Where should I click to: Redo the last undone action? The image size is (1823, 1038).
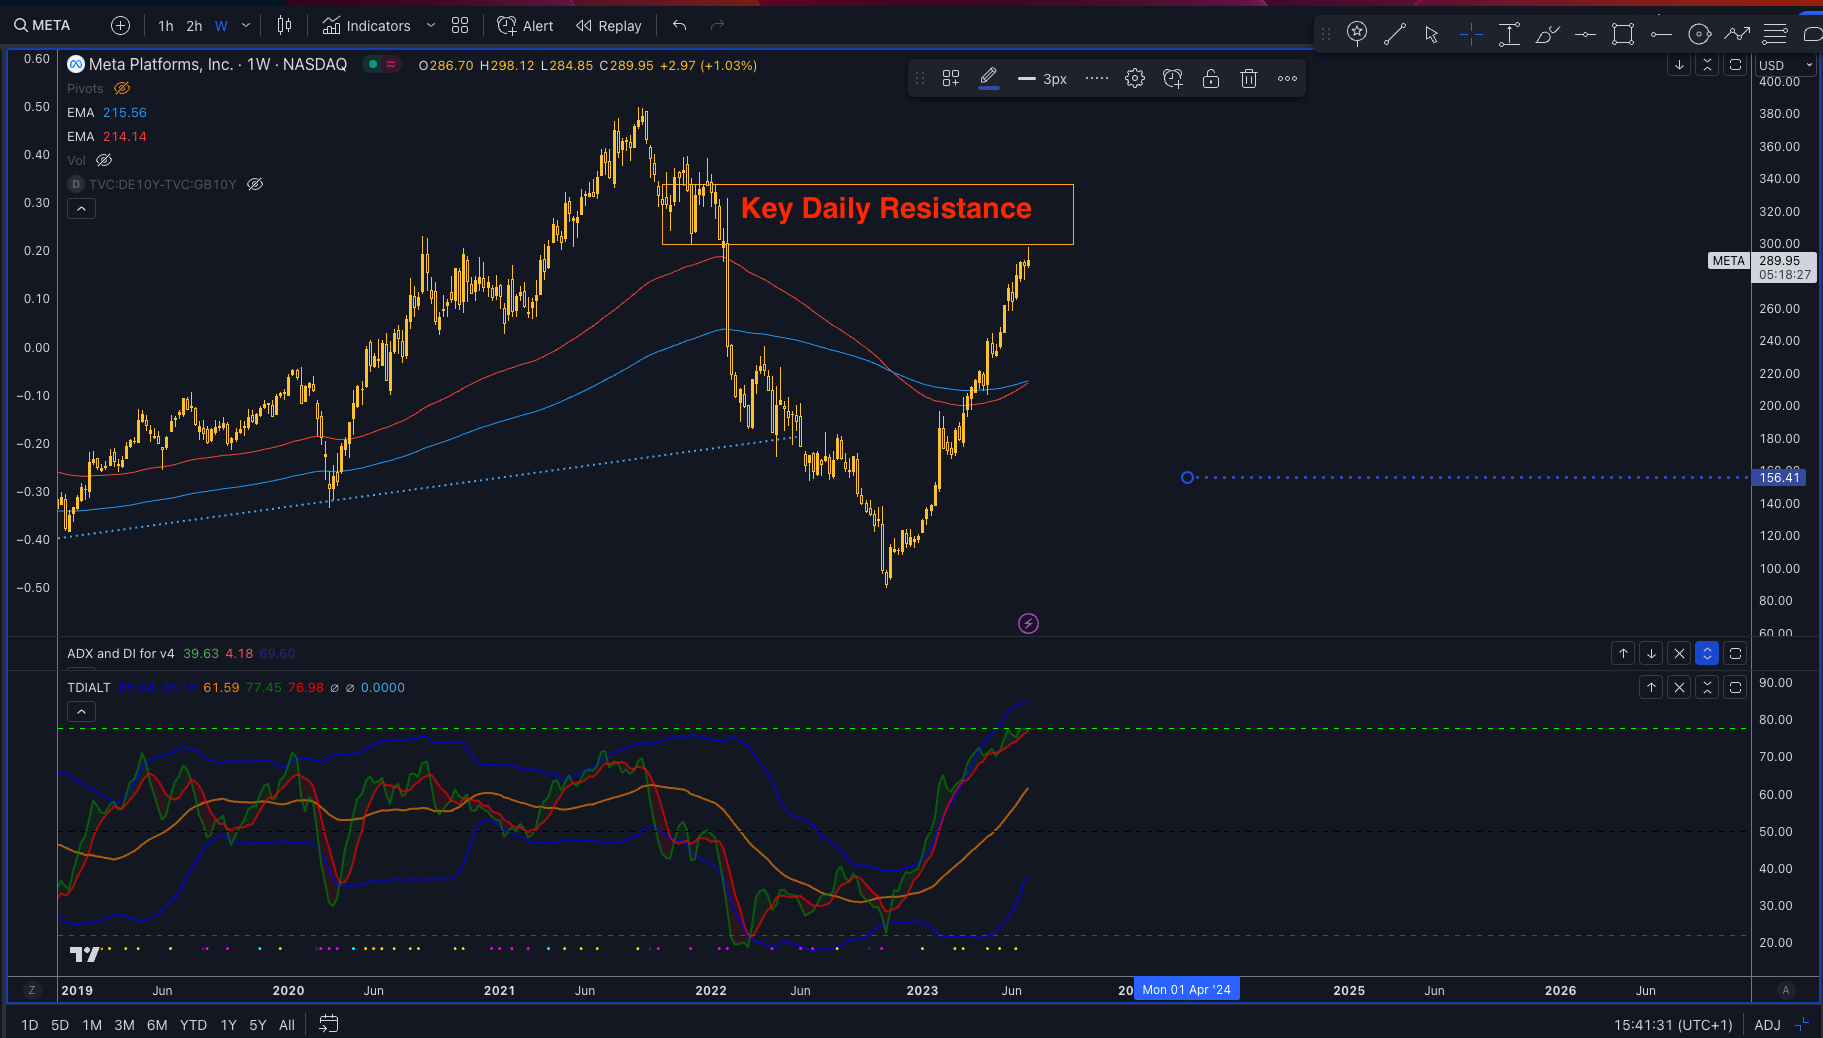pyautogui.click(x=717, y=26)
